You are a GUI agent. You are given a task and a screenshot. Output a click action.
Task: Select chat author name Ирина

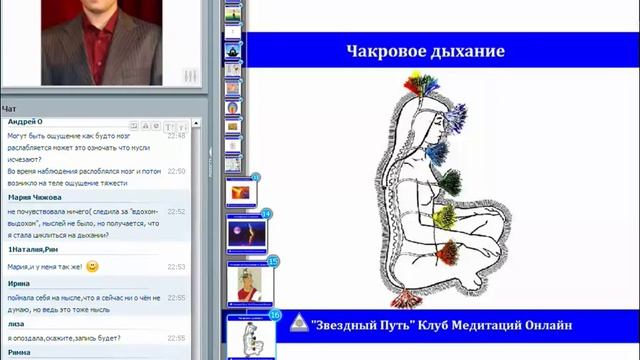click(19, 284)
